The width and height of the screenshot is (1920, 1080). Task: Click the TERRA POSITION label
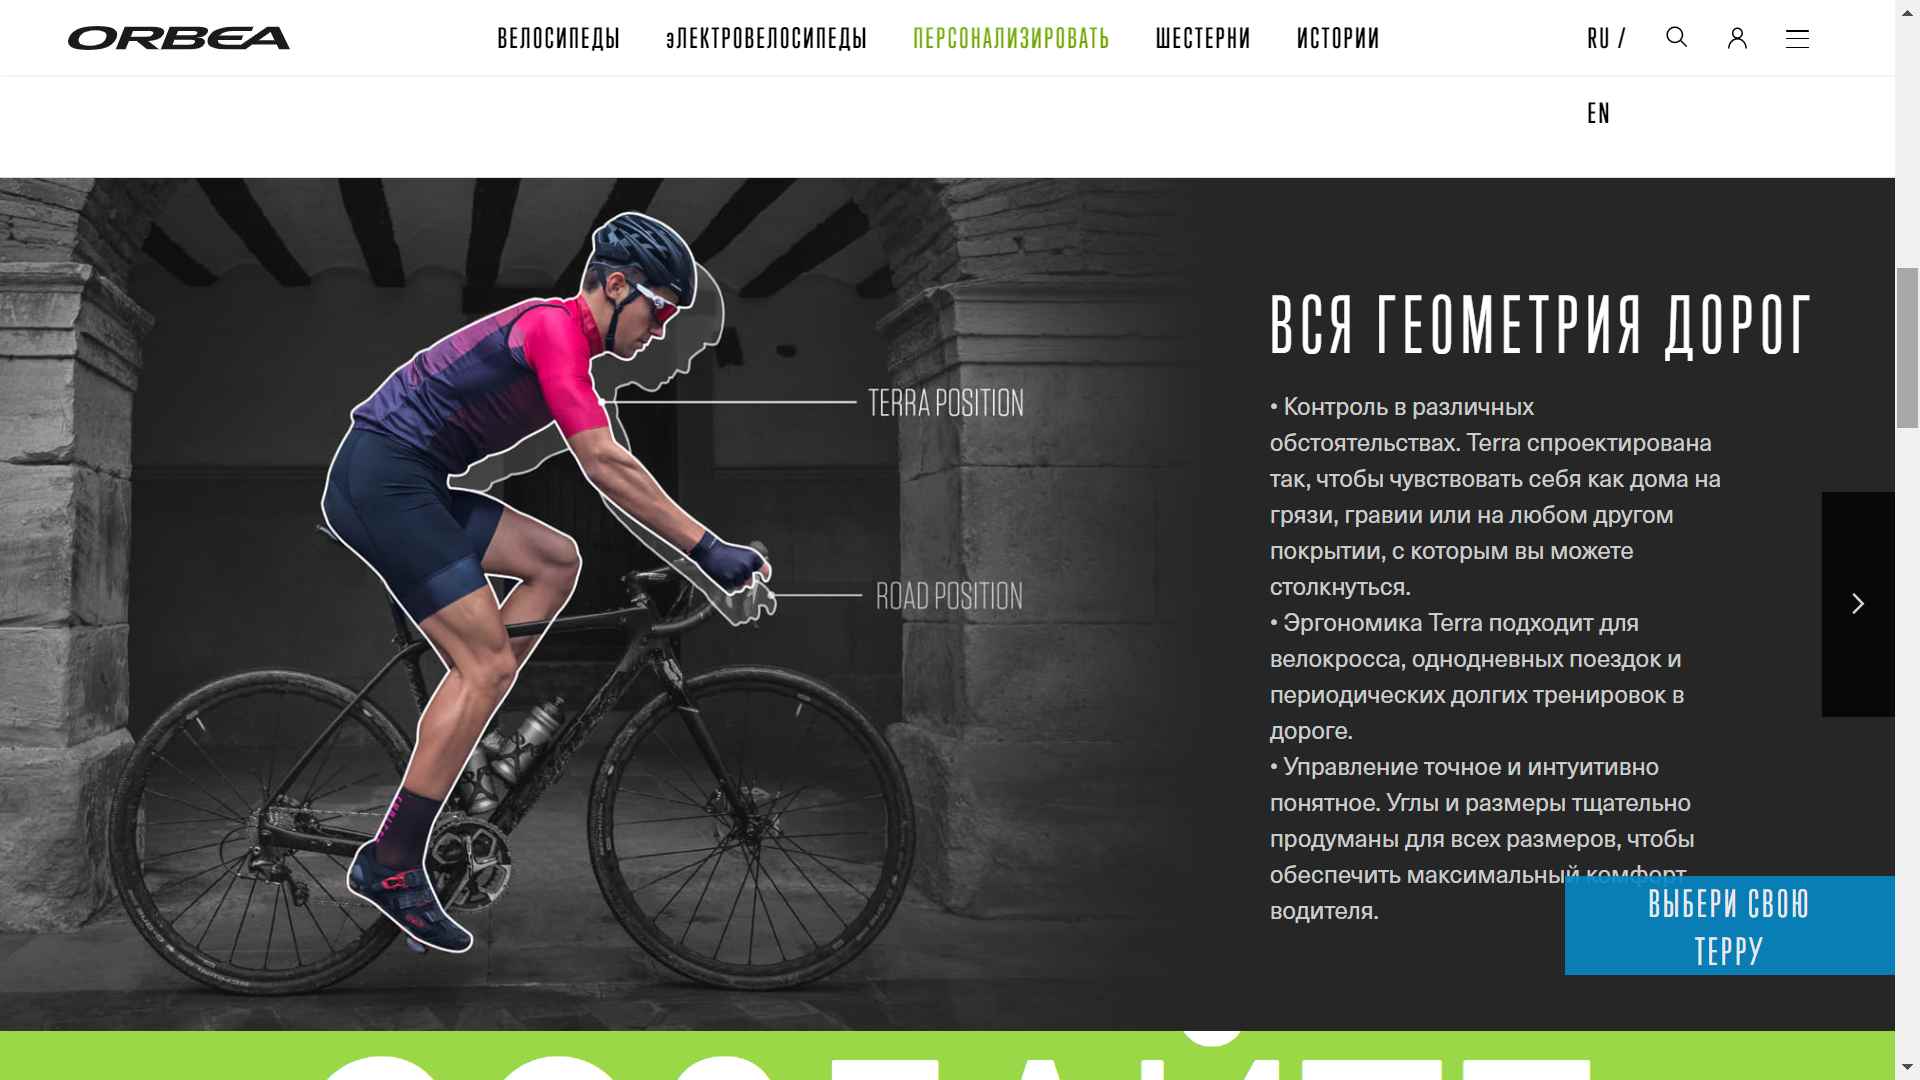pyautogui.click(x=946, y=403)
